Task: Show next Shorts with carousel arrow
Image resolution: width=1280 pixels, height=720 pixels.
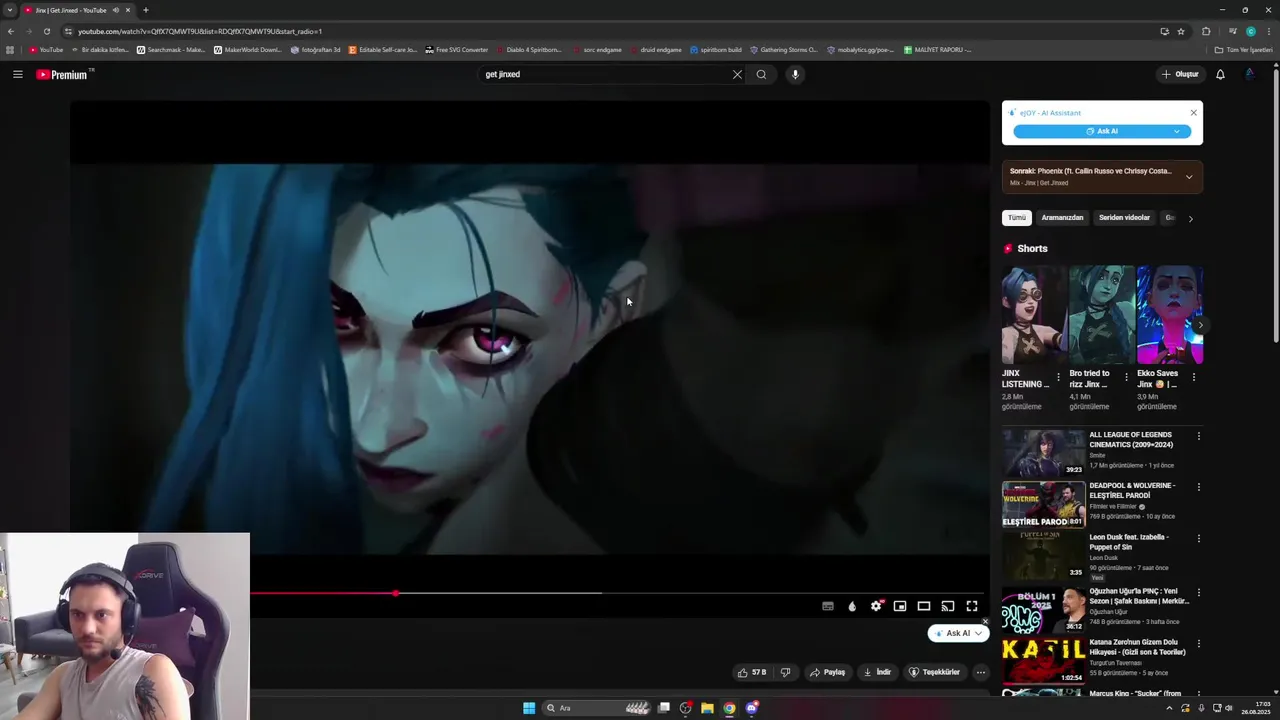Action: tap(1200, 325)
